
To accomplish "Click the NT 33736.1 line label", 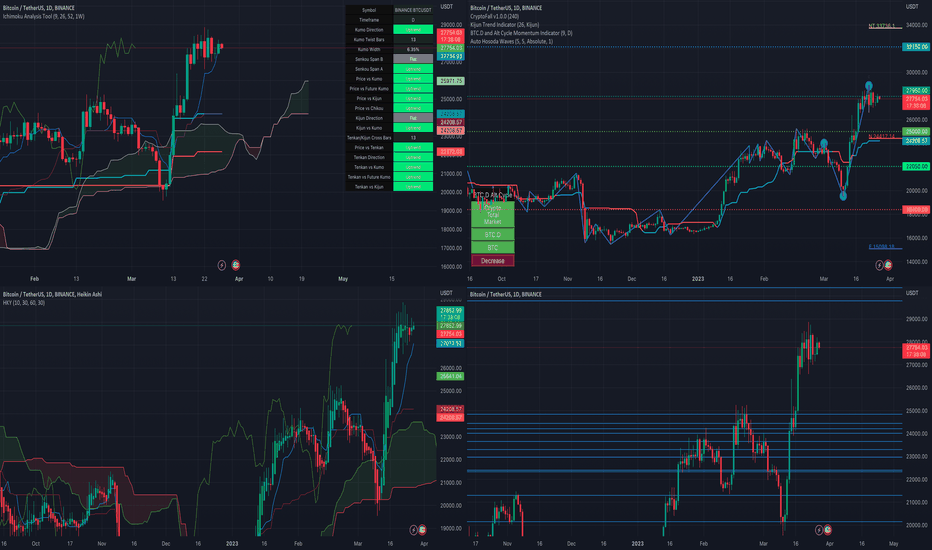I will pos(881,26).
